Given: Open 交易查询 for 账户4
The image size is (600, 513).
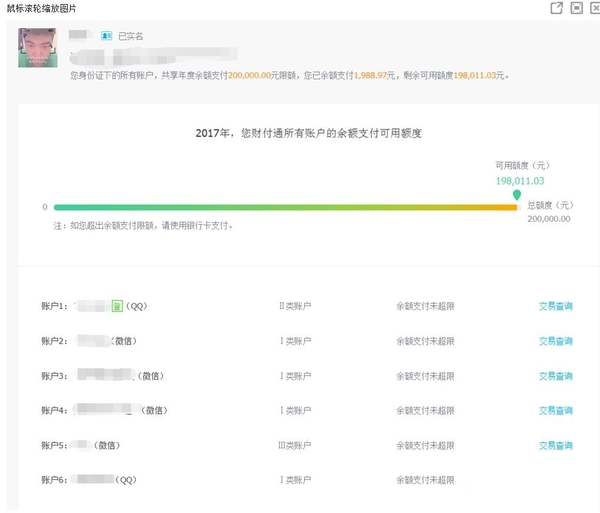Looking at the screenshot, I should point(556,410).
